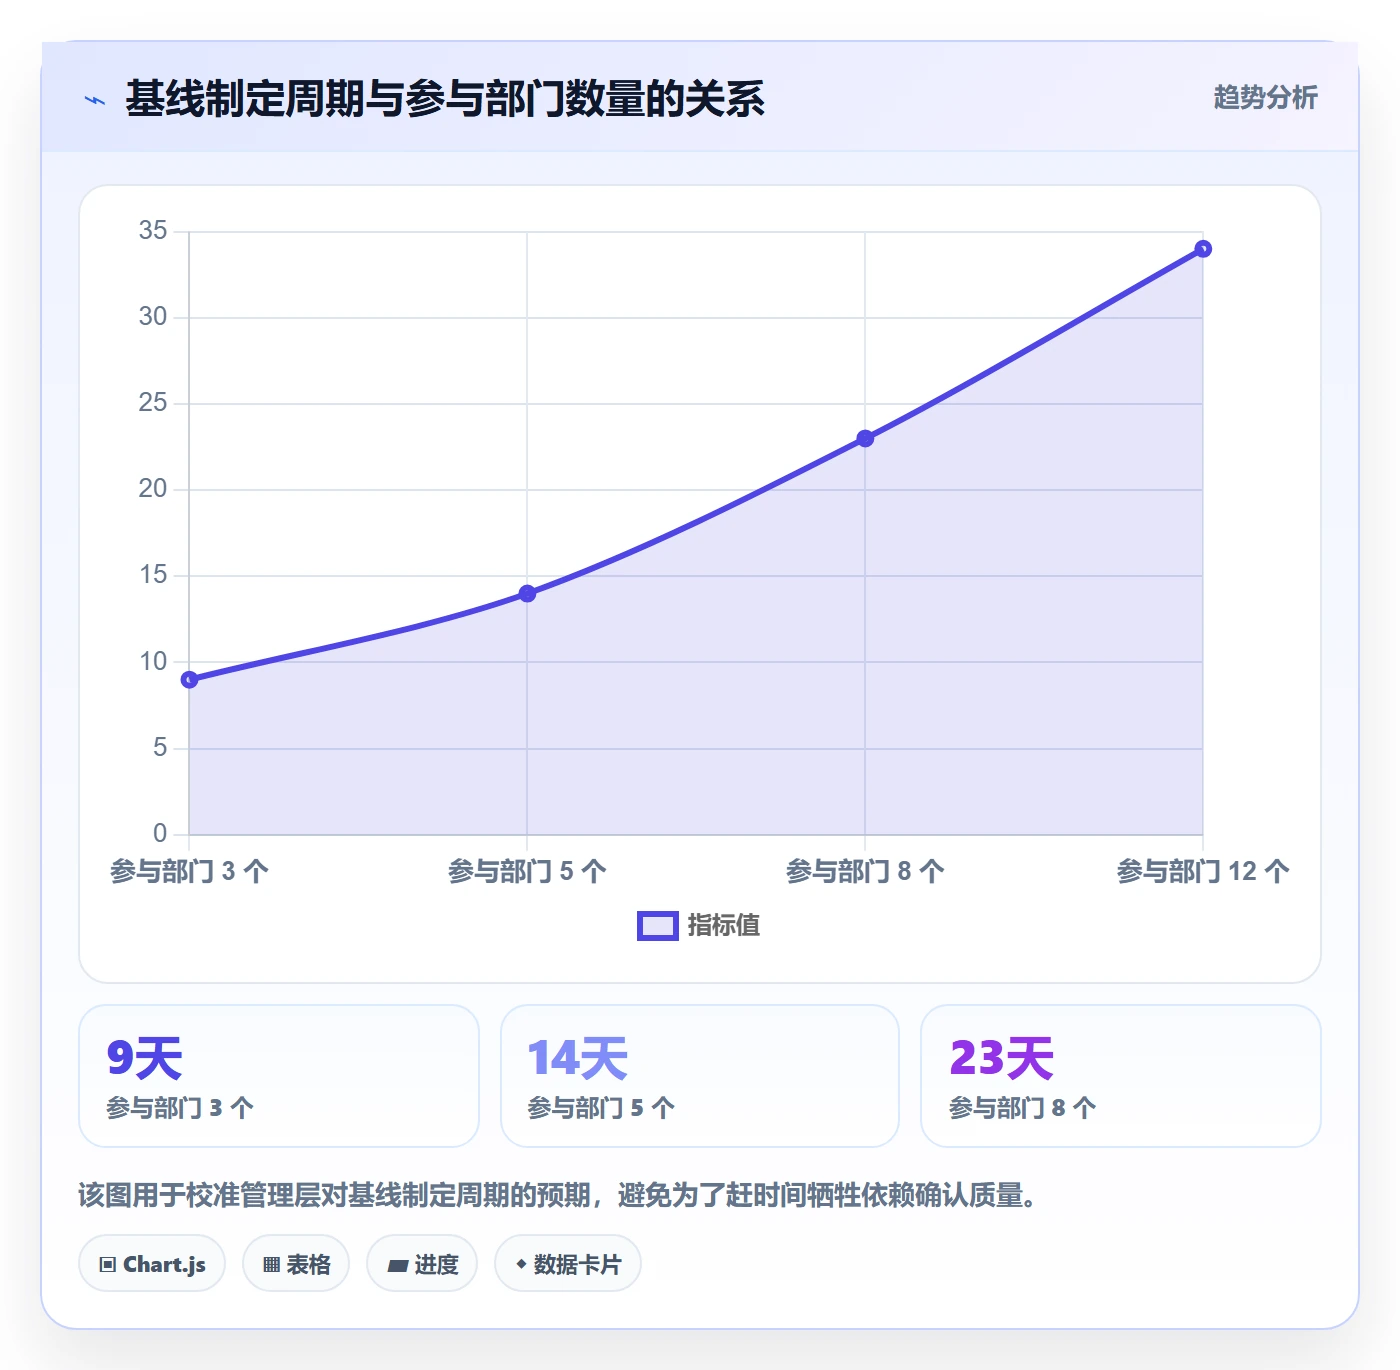The height and width of the screenshot is (1370, 1400).
Task: Click the lightning bolt icon beside the title
Action: point(95,100)
